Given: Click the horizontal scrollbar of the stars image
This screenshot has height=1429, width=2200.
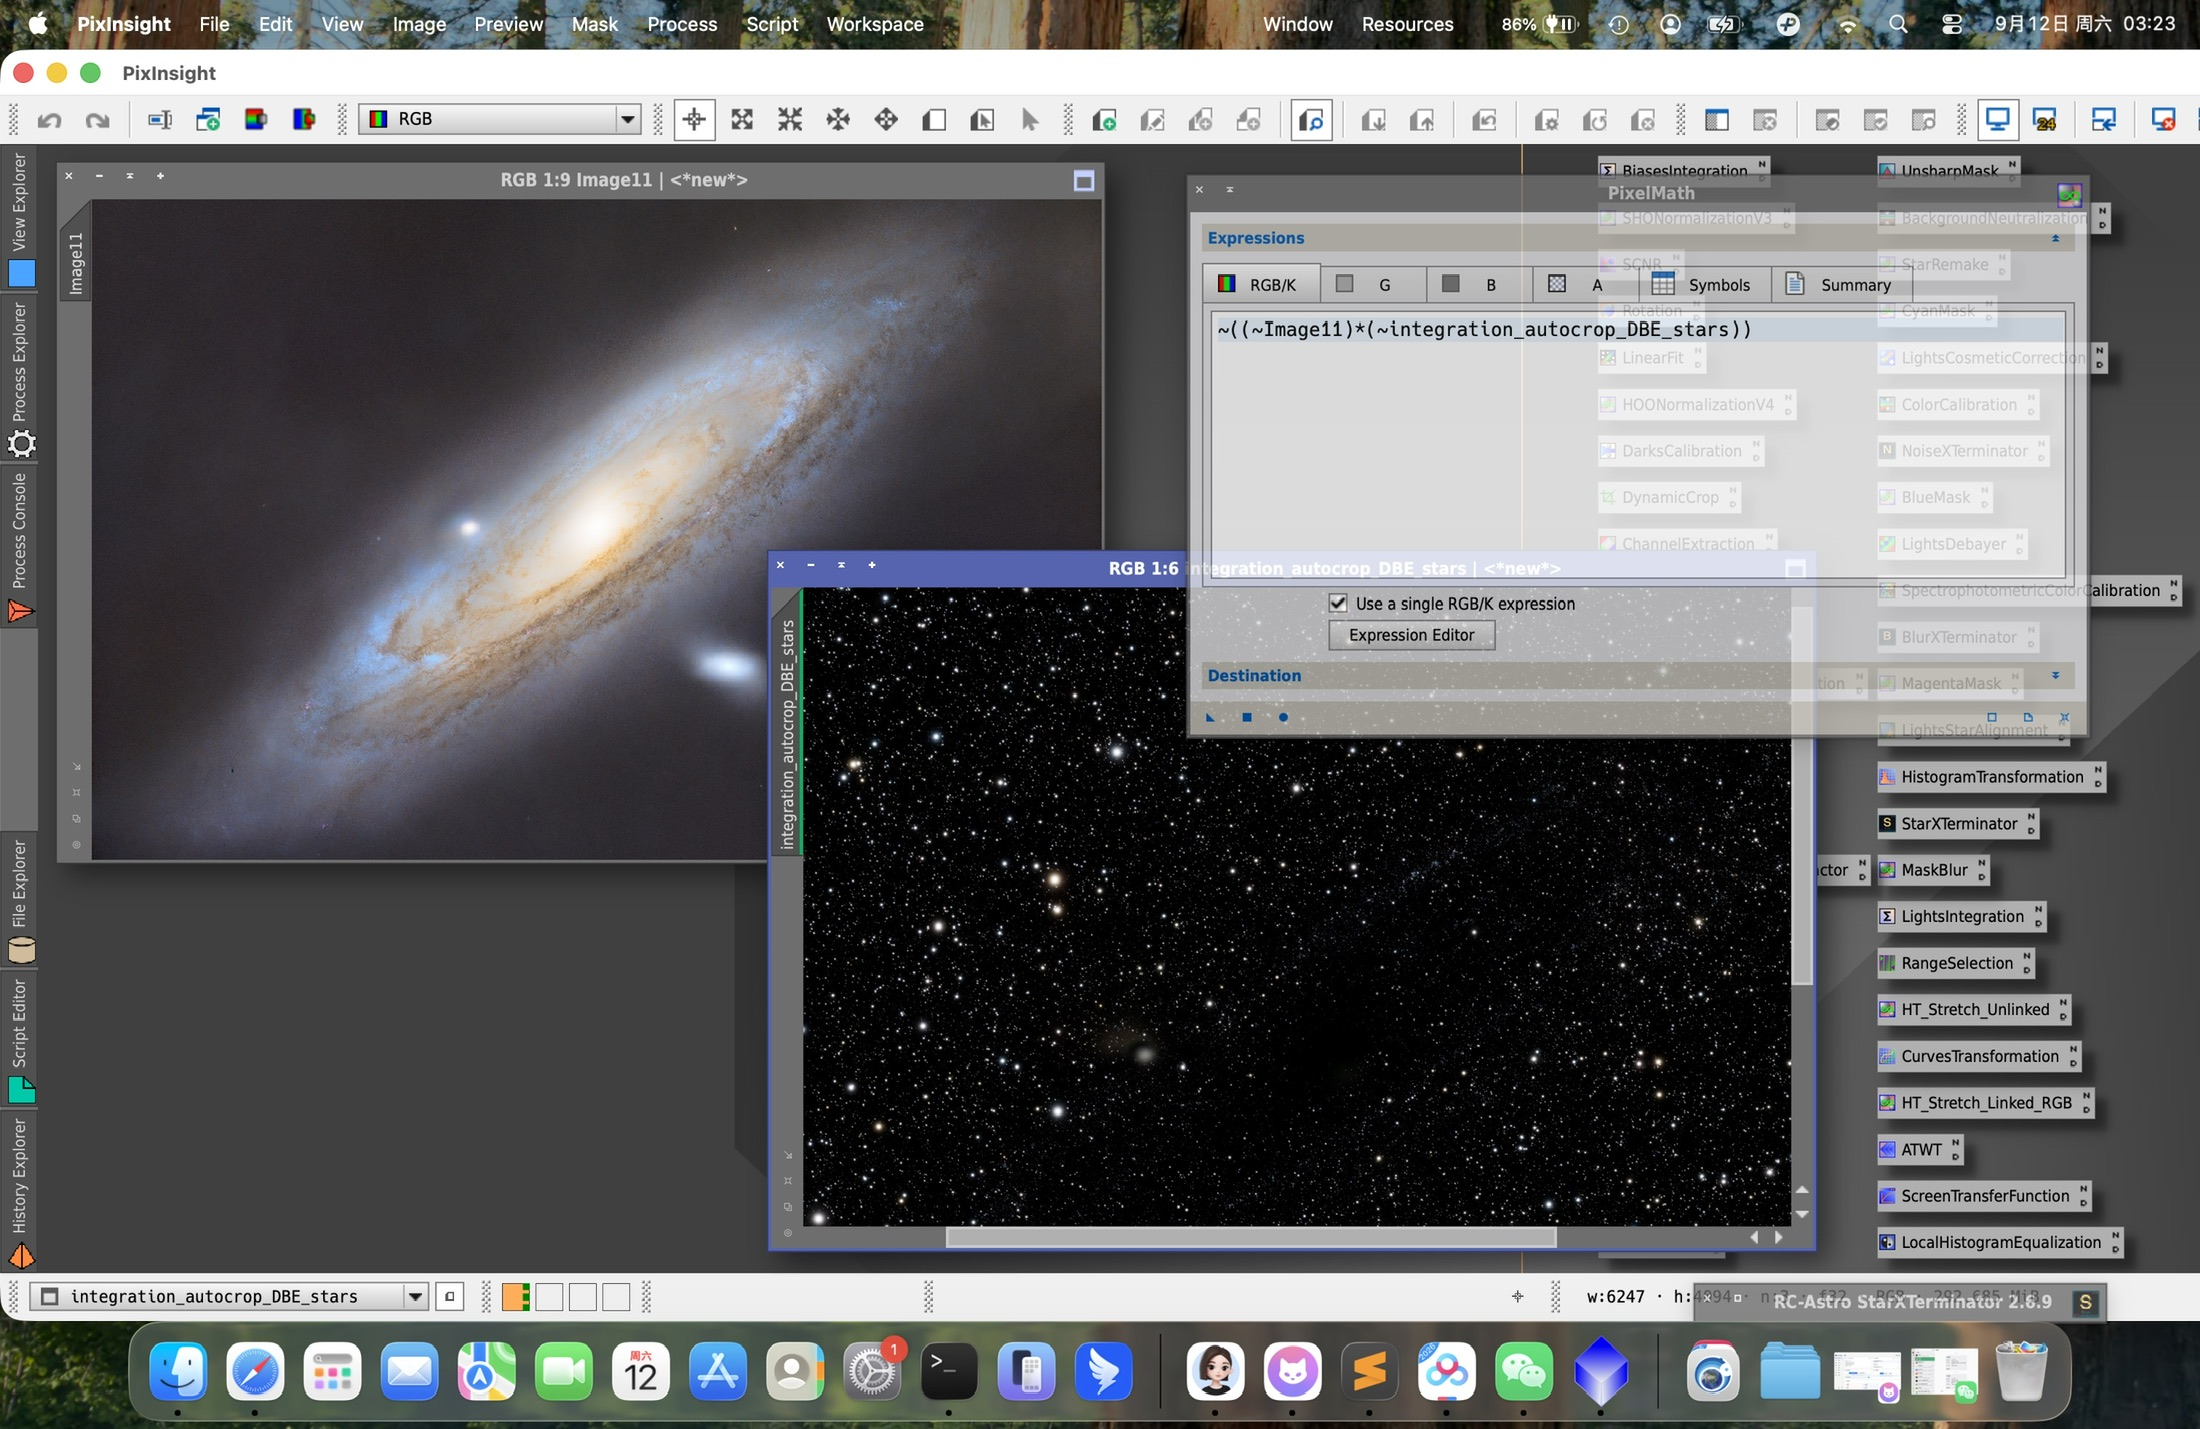Looking at the screenshot, I should [x=1250, y=1238].
